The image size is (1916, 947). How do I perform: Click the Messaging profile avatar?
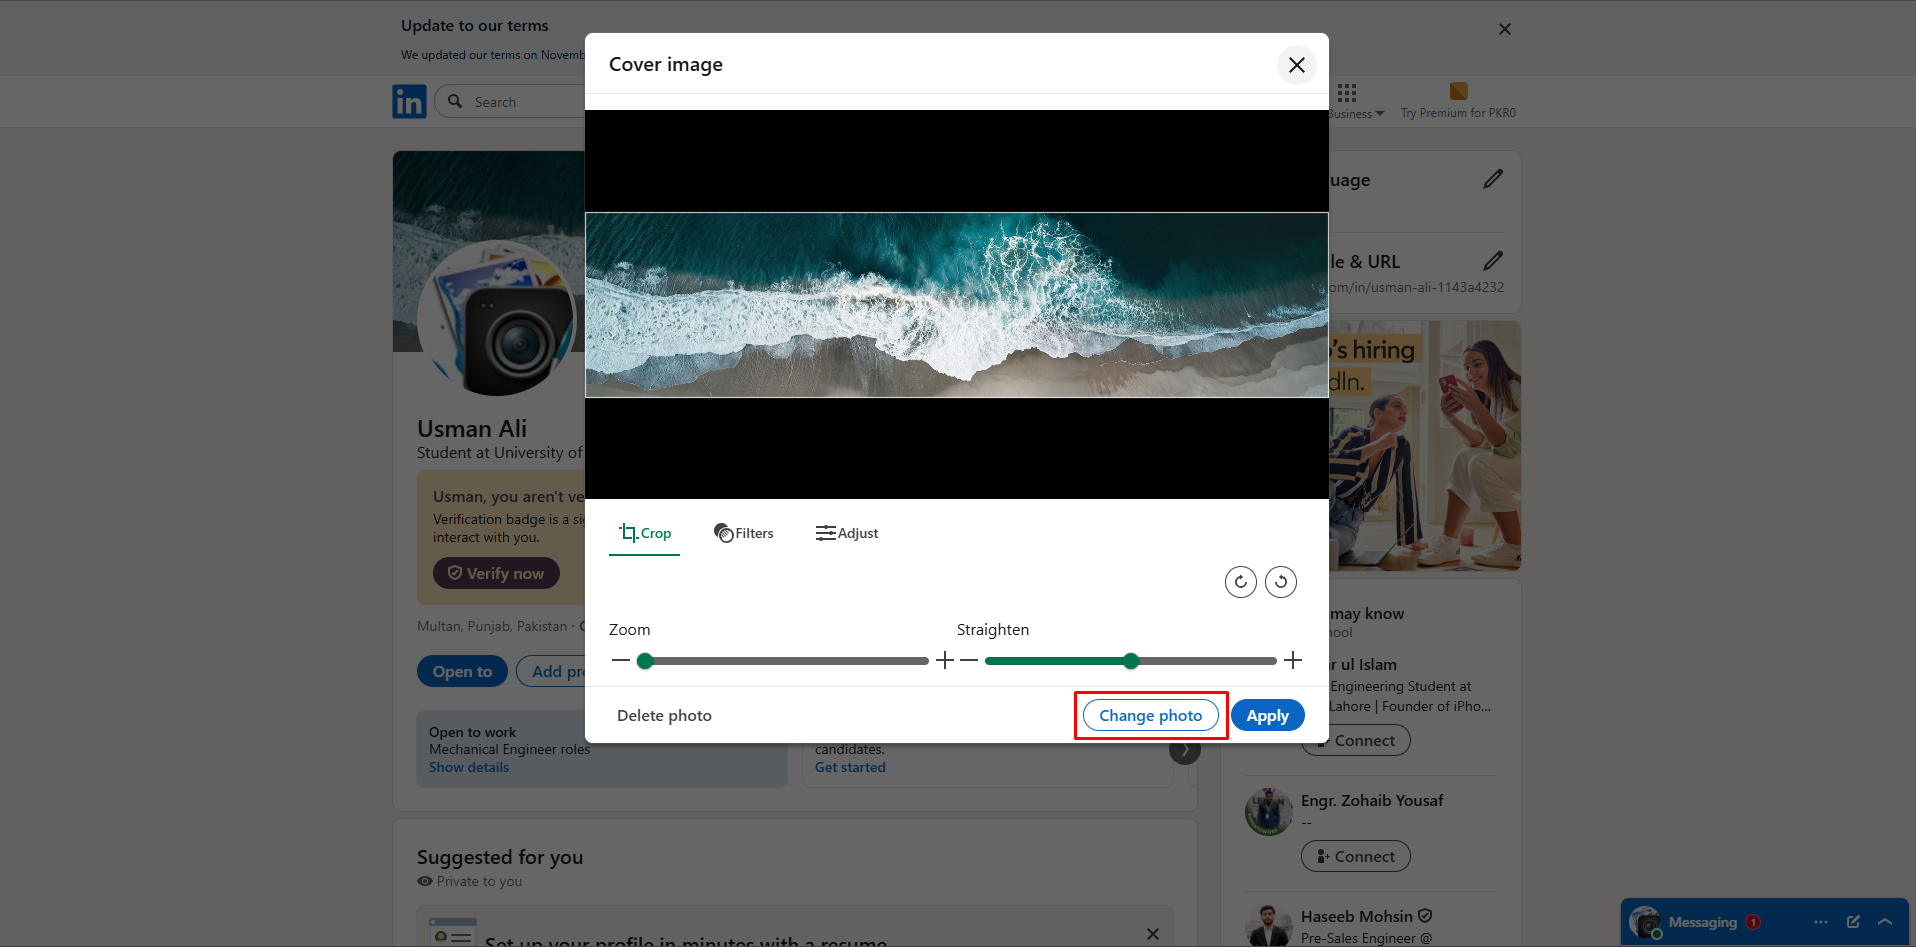1645,922
